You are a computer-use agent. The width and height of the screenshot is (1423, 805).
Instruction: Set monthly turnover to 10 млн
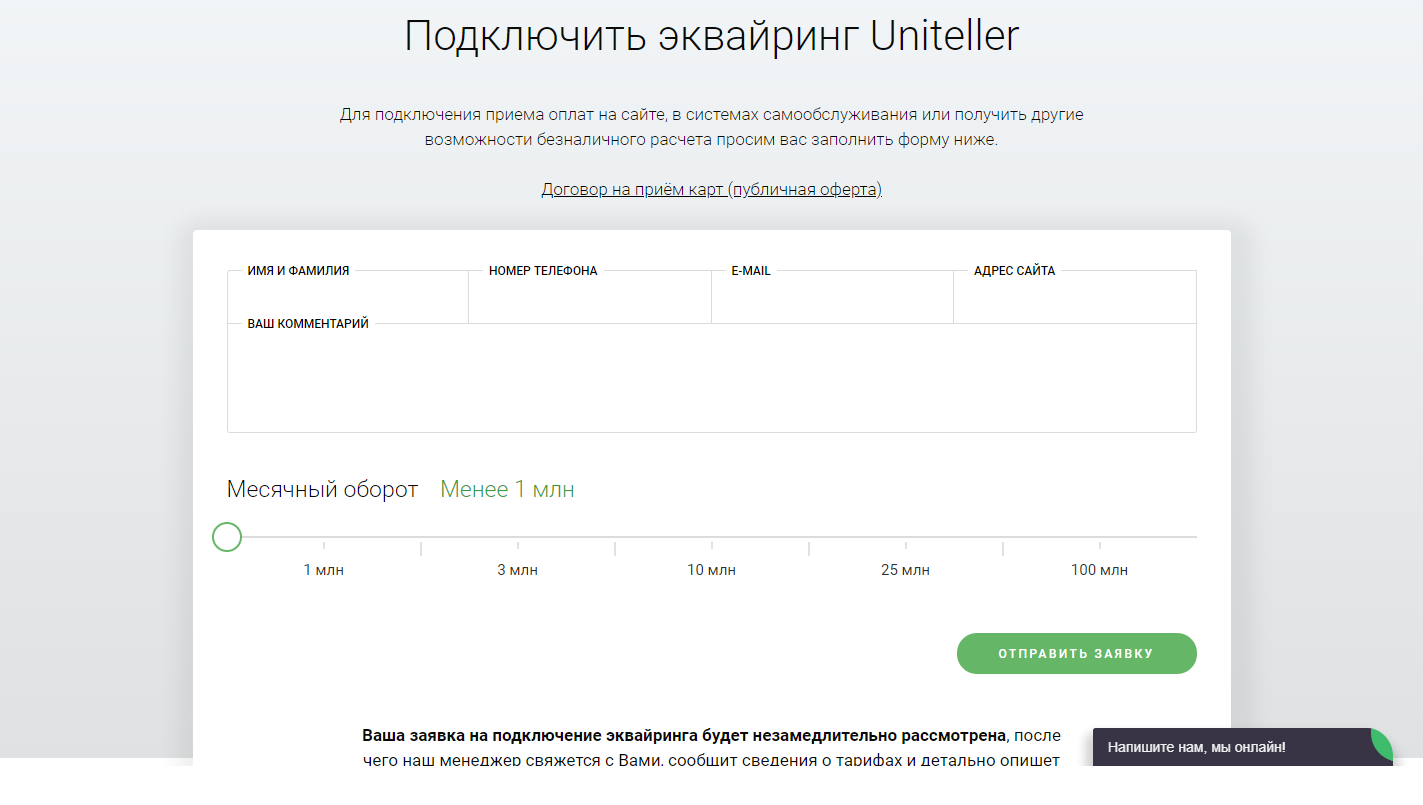tap(711, 545)
